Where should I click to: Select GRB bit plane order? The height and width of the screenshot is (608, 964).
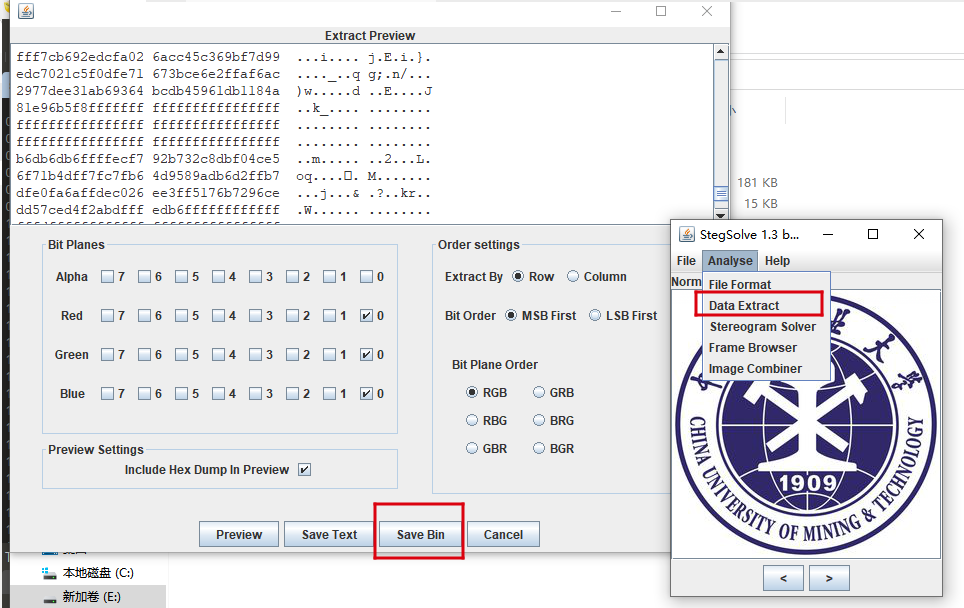click(x=539, y=392)
